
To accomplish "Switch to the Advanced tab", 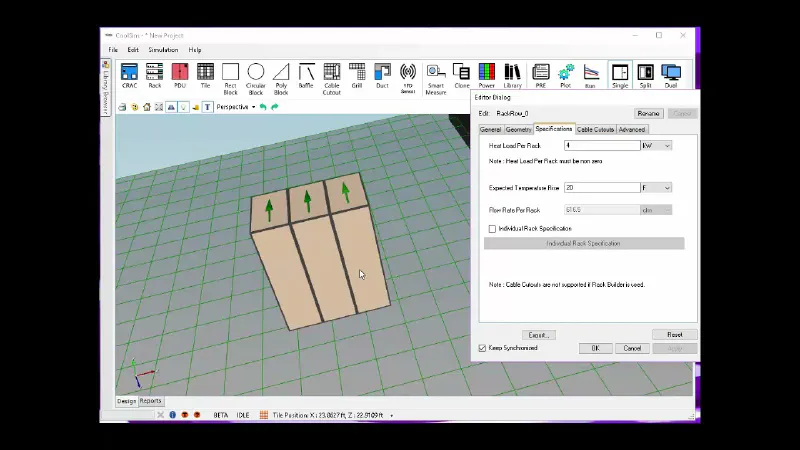I will point(632,130).
